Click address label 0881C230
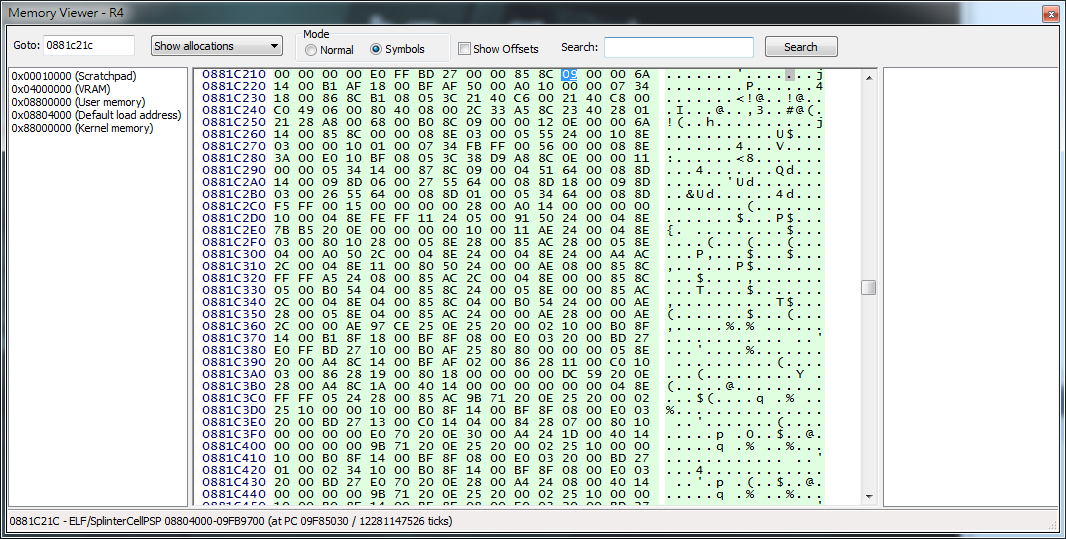The height and width of the screenshot is (539, 1066). pos(234,98)
